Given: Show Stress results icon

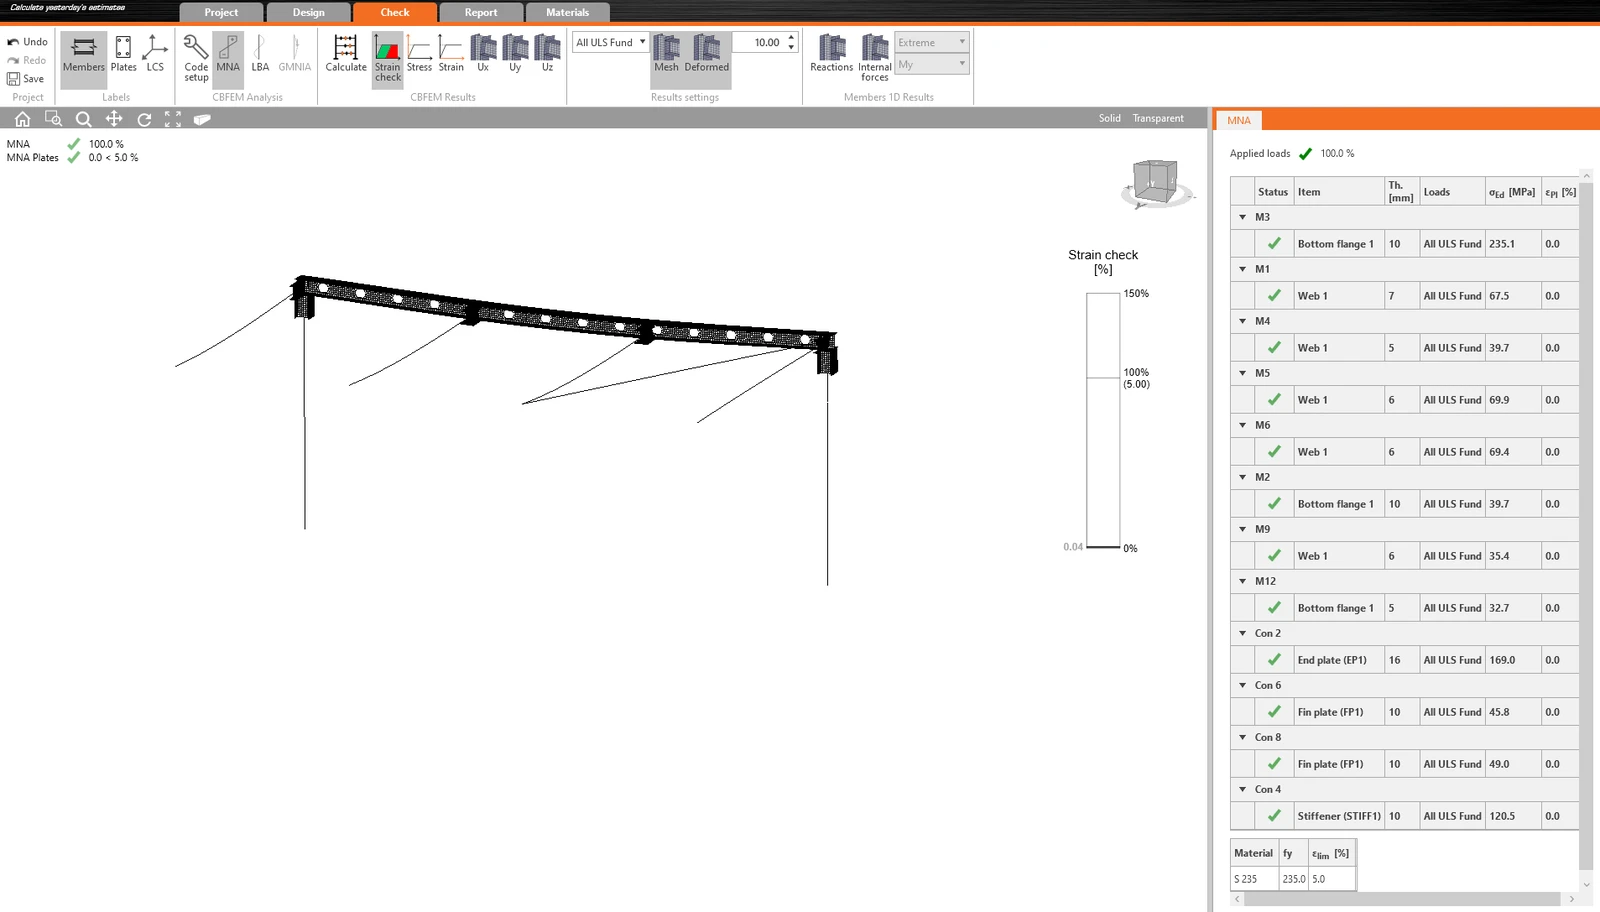Looking at the screenshot, I should pos(419,54).
